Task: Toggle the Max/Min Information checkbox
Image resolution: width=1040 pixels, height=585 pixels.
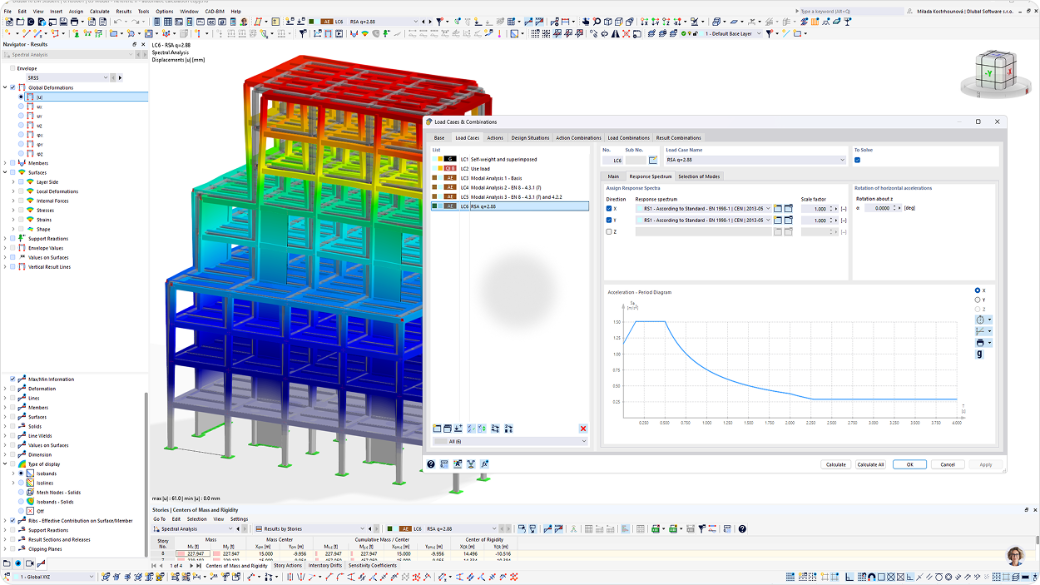Action: pos(13,379)
